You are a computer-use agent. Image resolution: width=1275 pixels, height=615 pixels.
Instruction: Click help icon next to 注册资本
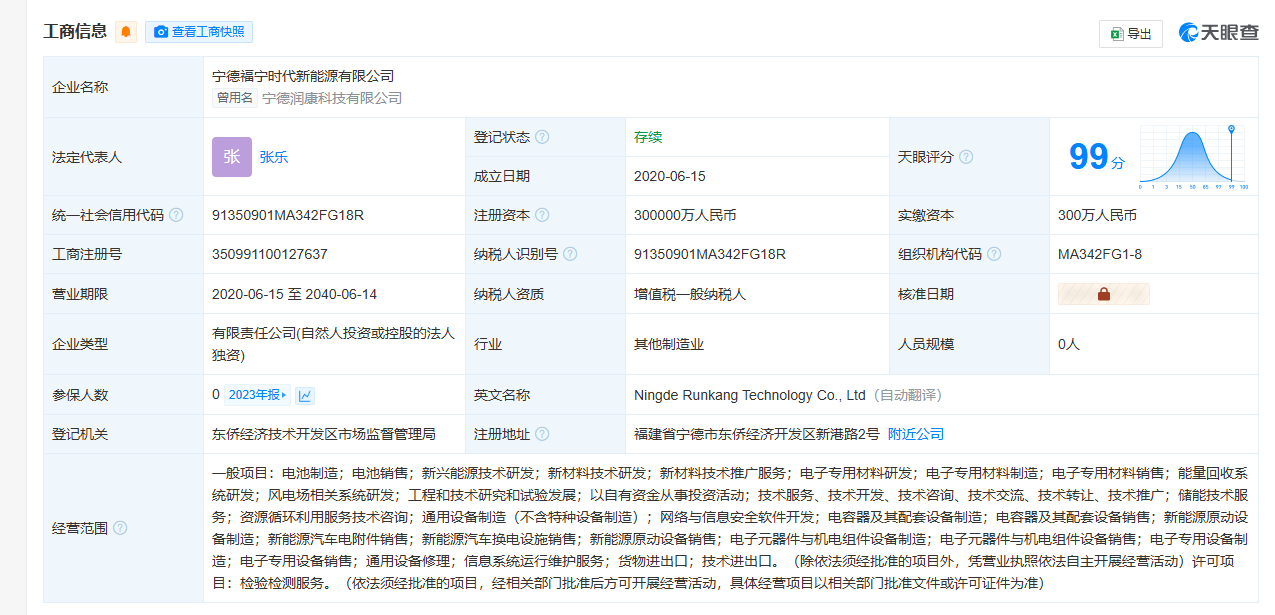pyautogui.click(x=542, y=215)
